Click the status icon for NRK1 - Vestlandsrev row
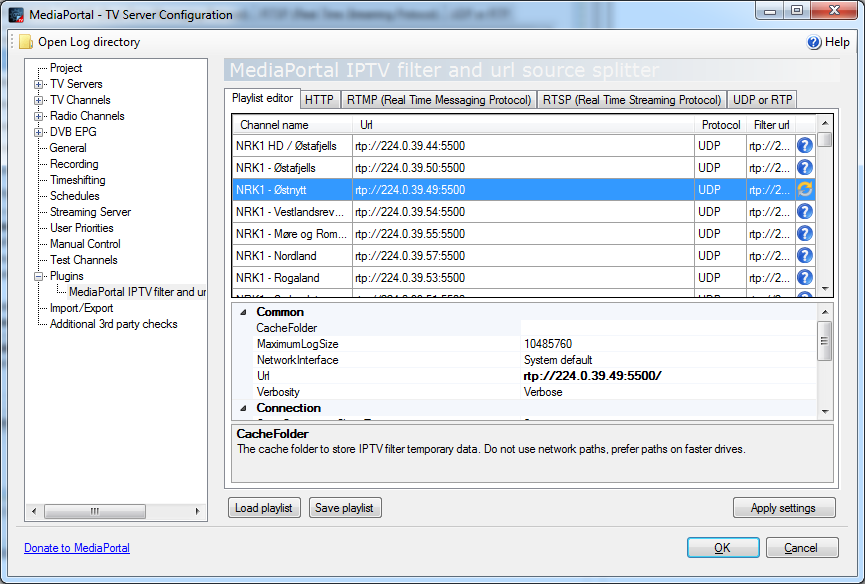This screenshot has height=584, width=865. (x=805, y=212)
